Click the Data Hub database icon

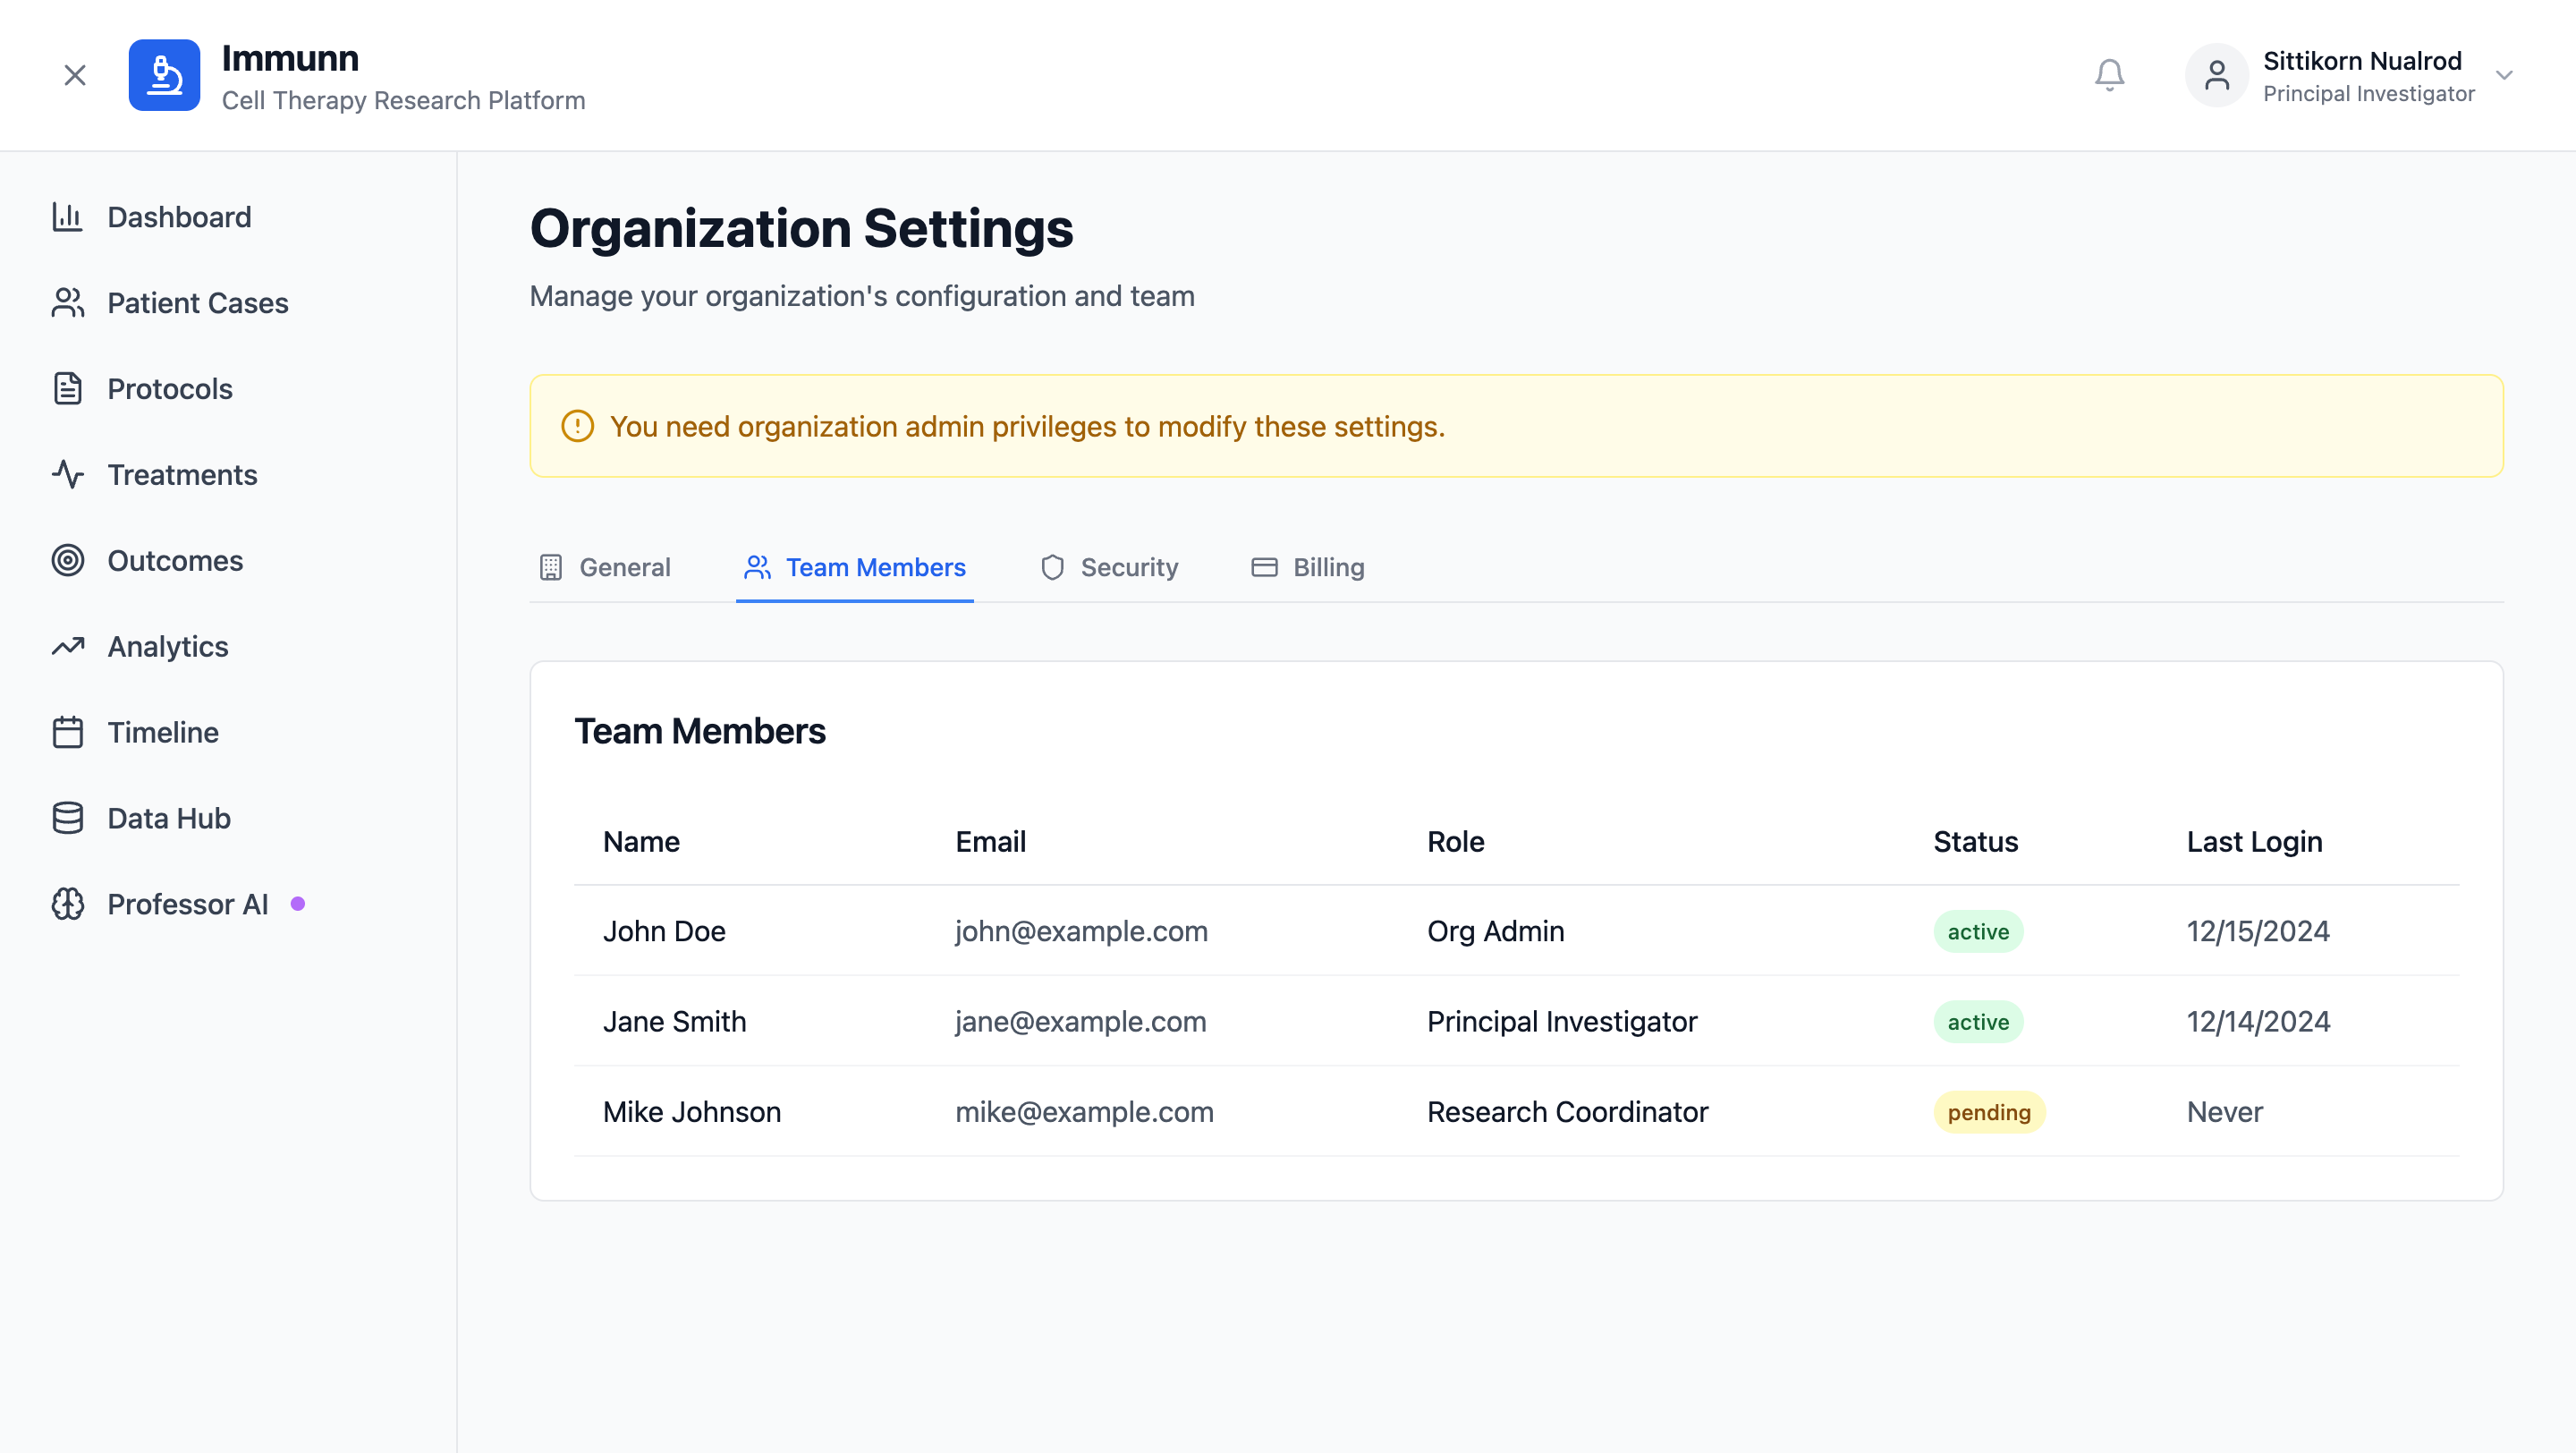67,818
